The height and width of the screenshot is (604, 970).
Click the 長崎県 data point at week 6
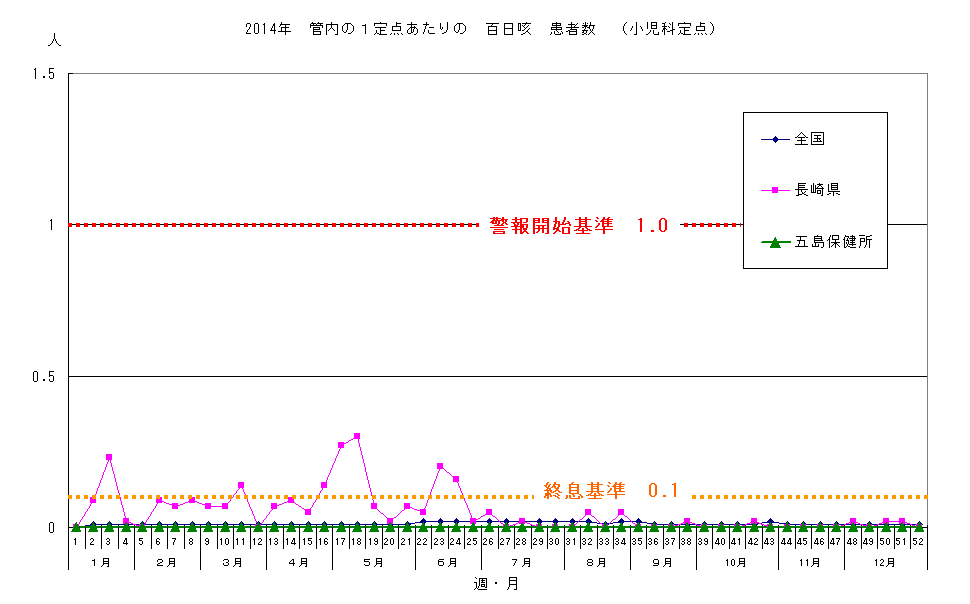pyautogui.click(x=159, y=500)
